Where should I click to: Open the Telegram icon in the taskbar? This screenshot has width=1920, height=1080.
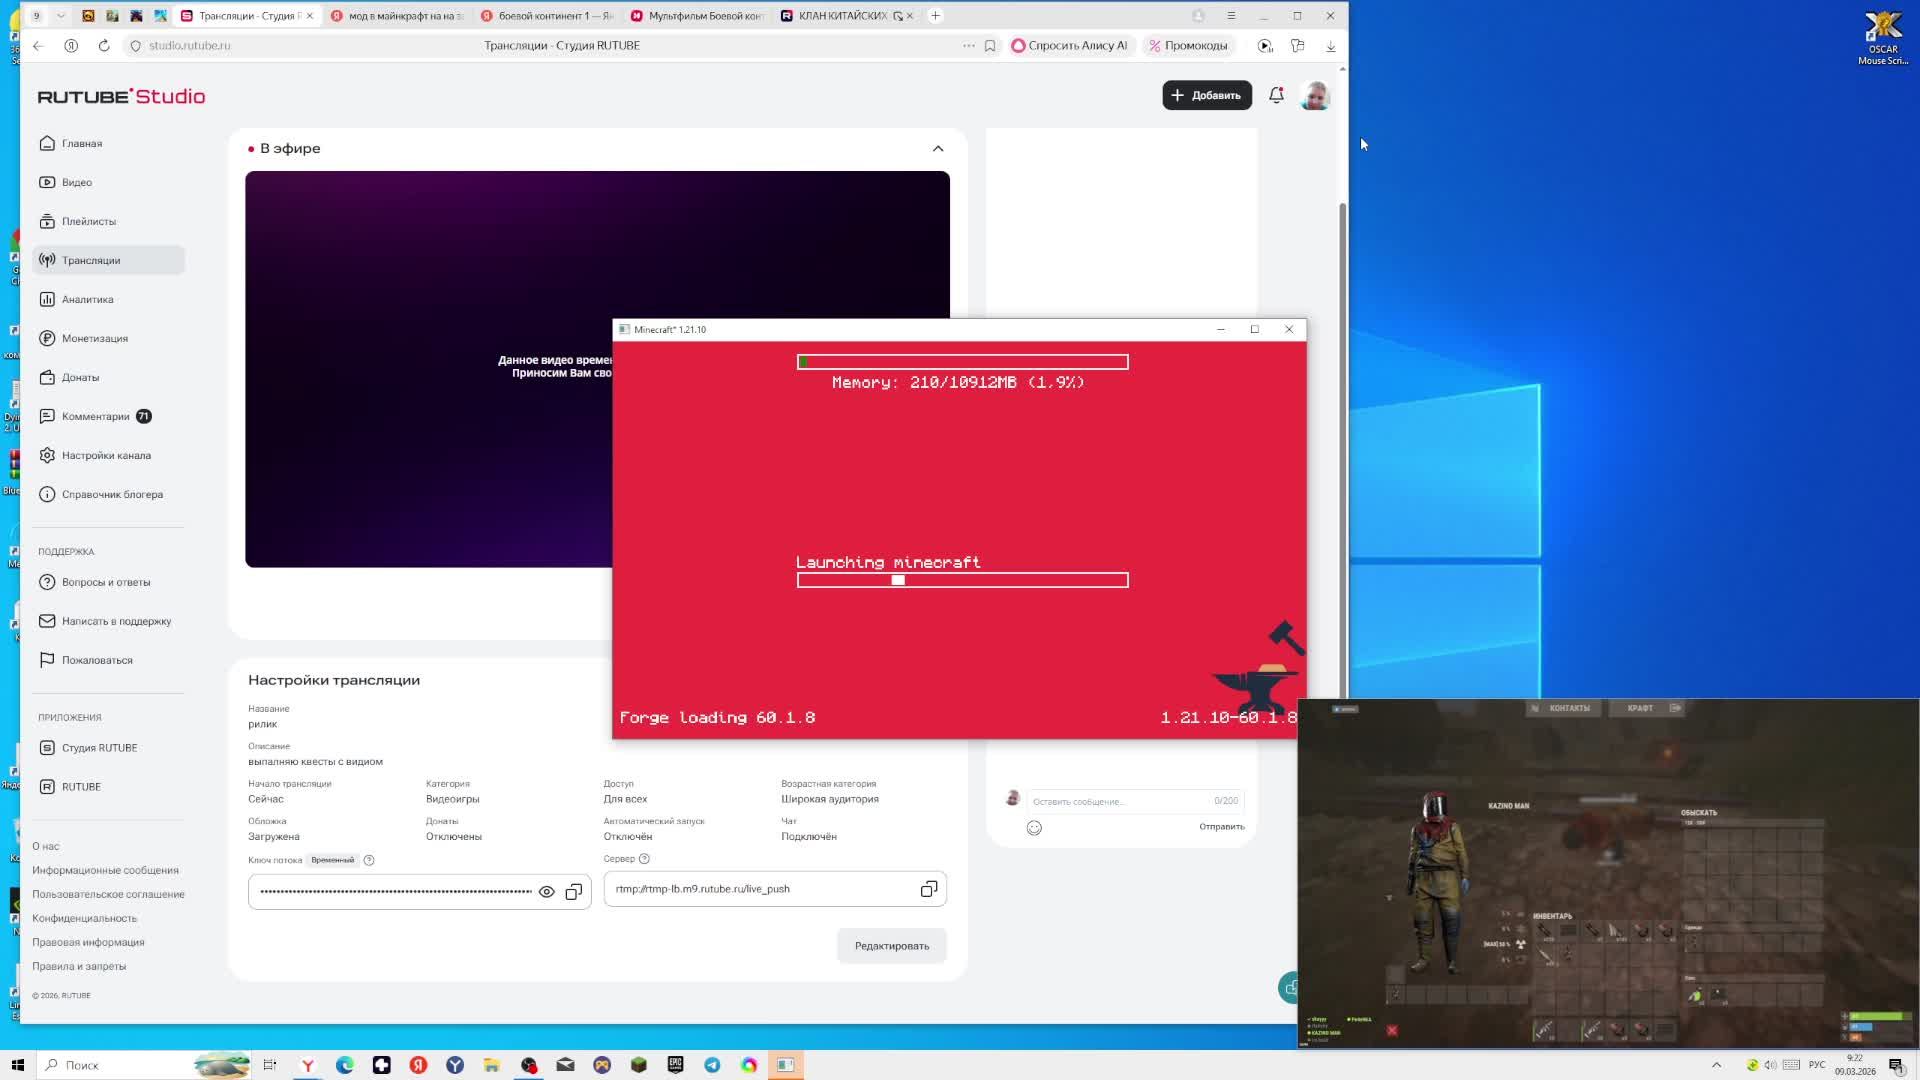(712, 1065)
